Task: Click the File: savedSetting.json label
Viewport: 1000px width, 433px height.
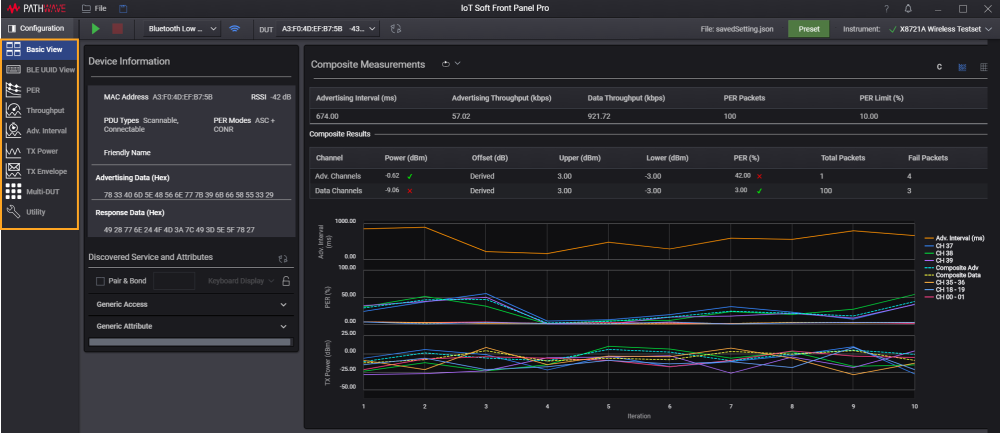Action: point(737,29)
